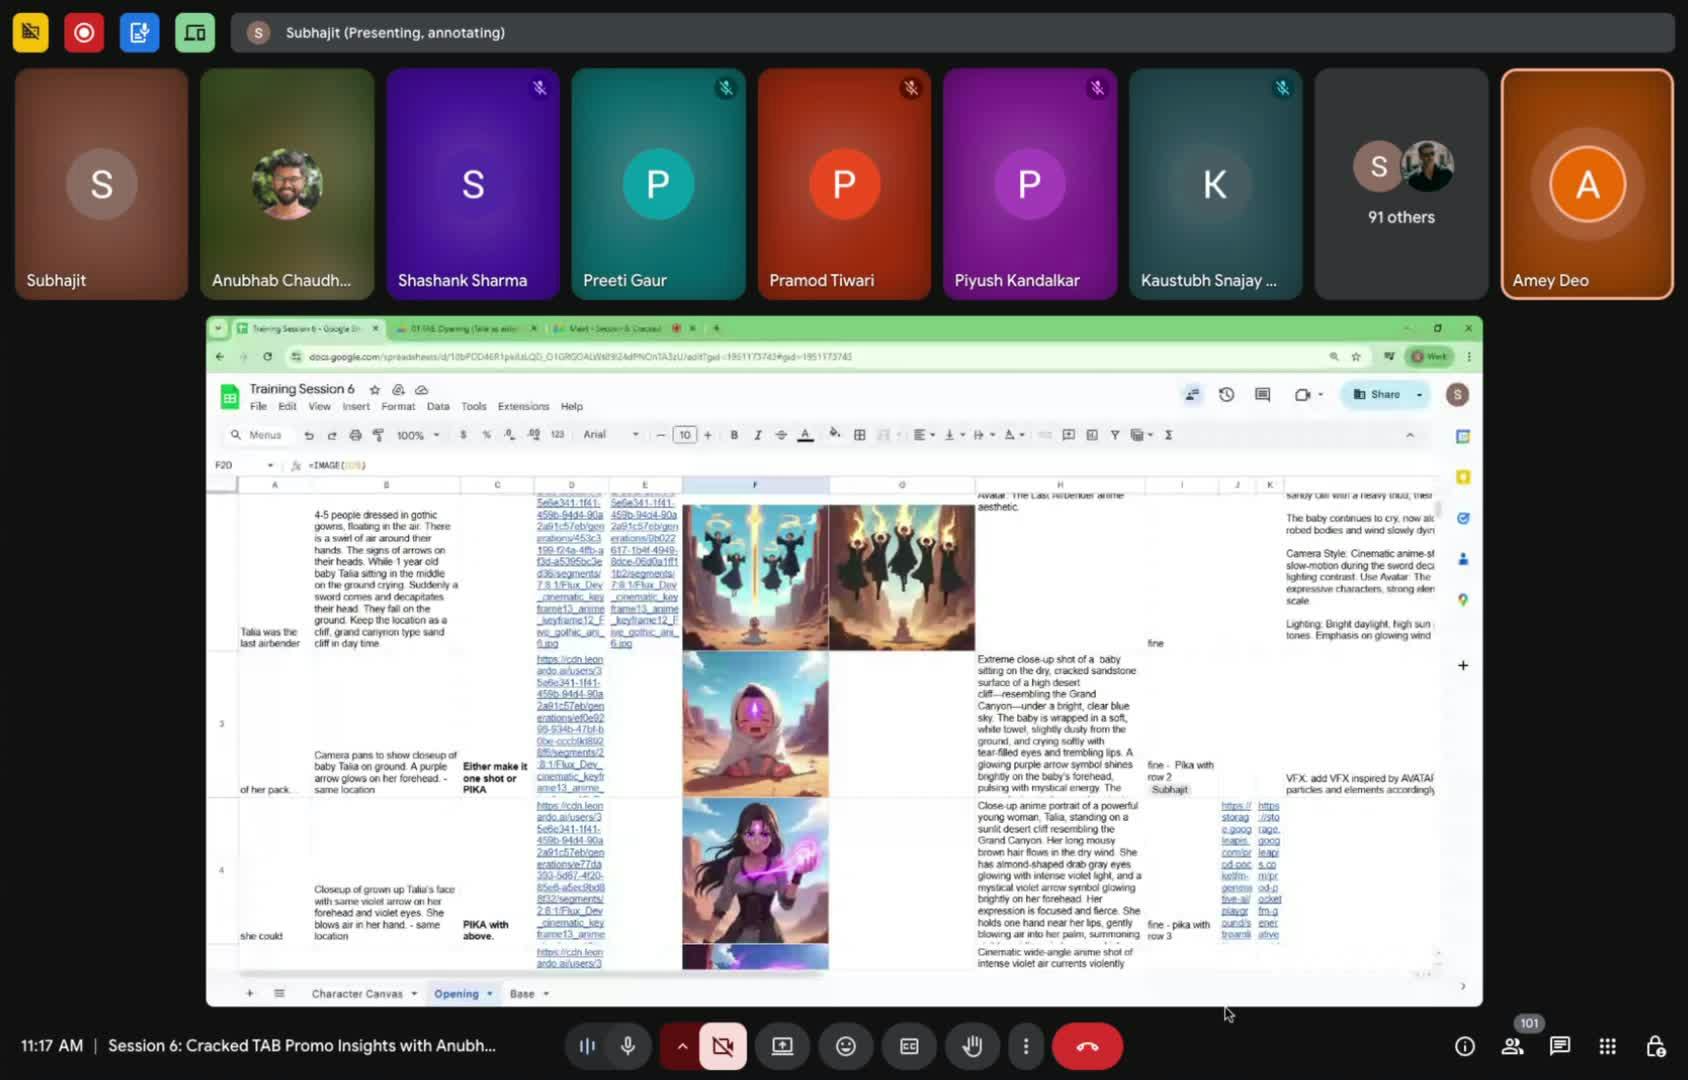The image size is (1688, 1080).
Task: Send a reaction with the emoji icon
Action: 846,1046
